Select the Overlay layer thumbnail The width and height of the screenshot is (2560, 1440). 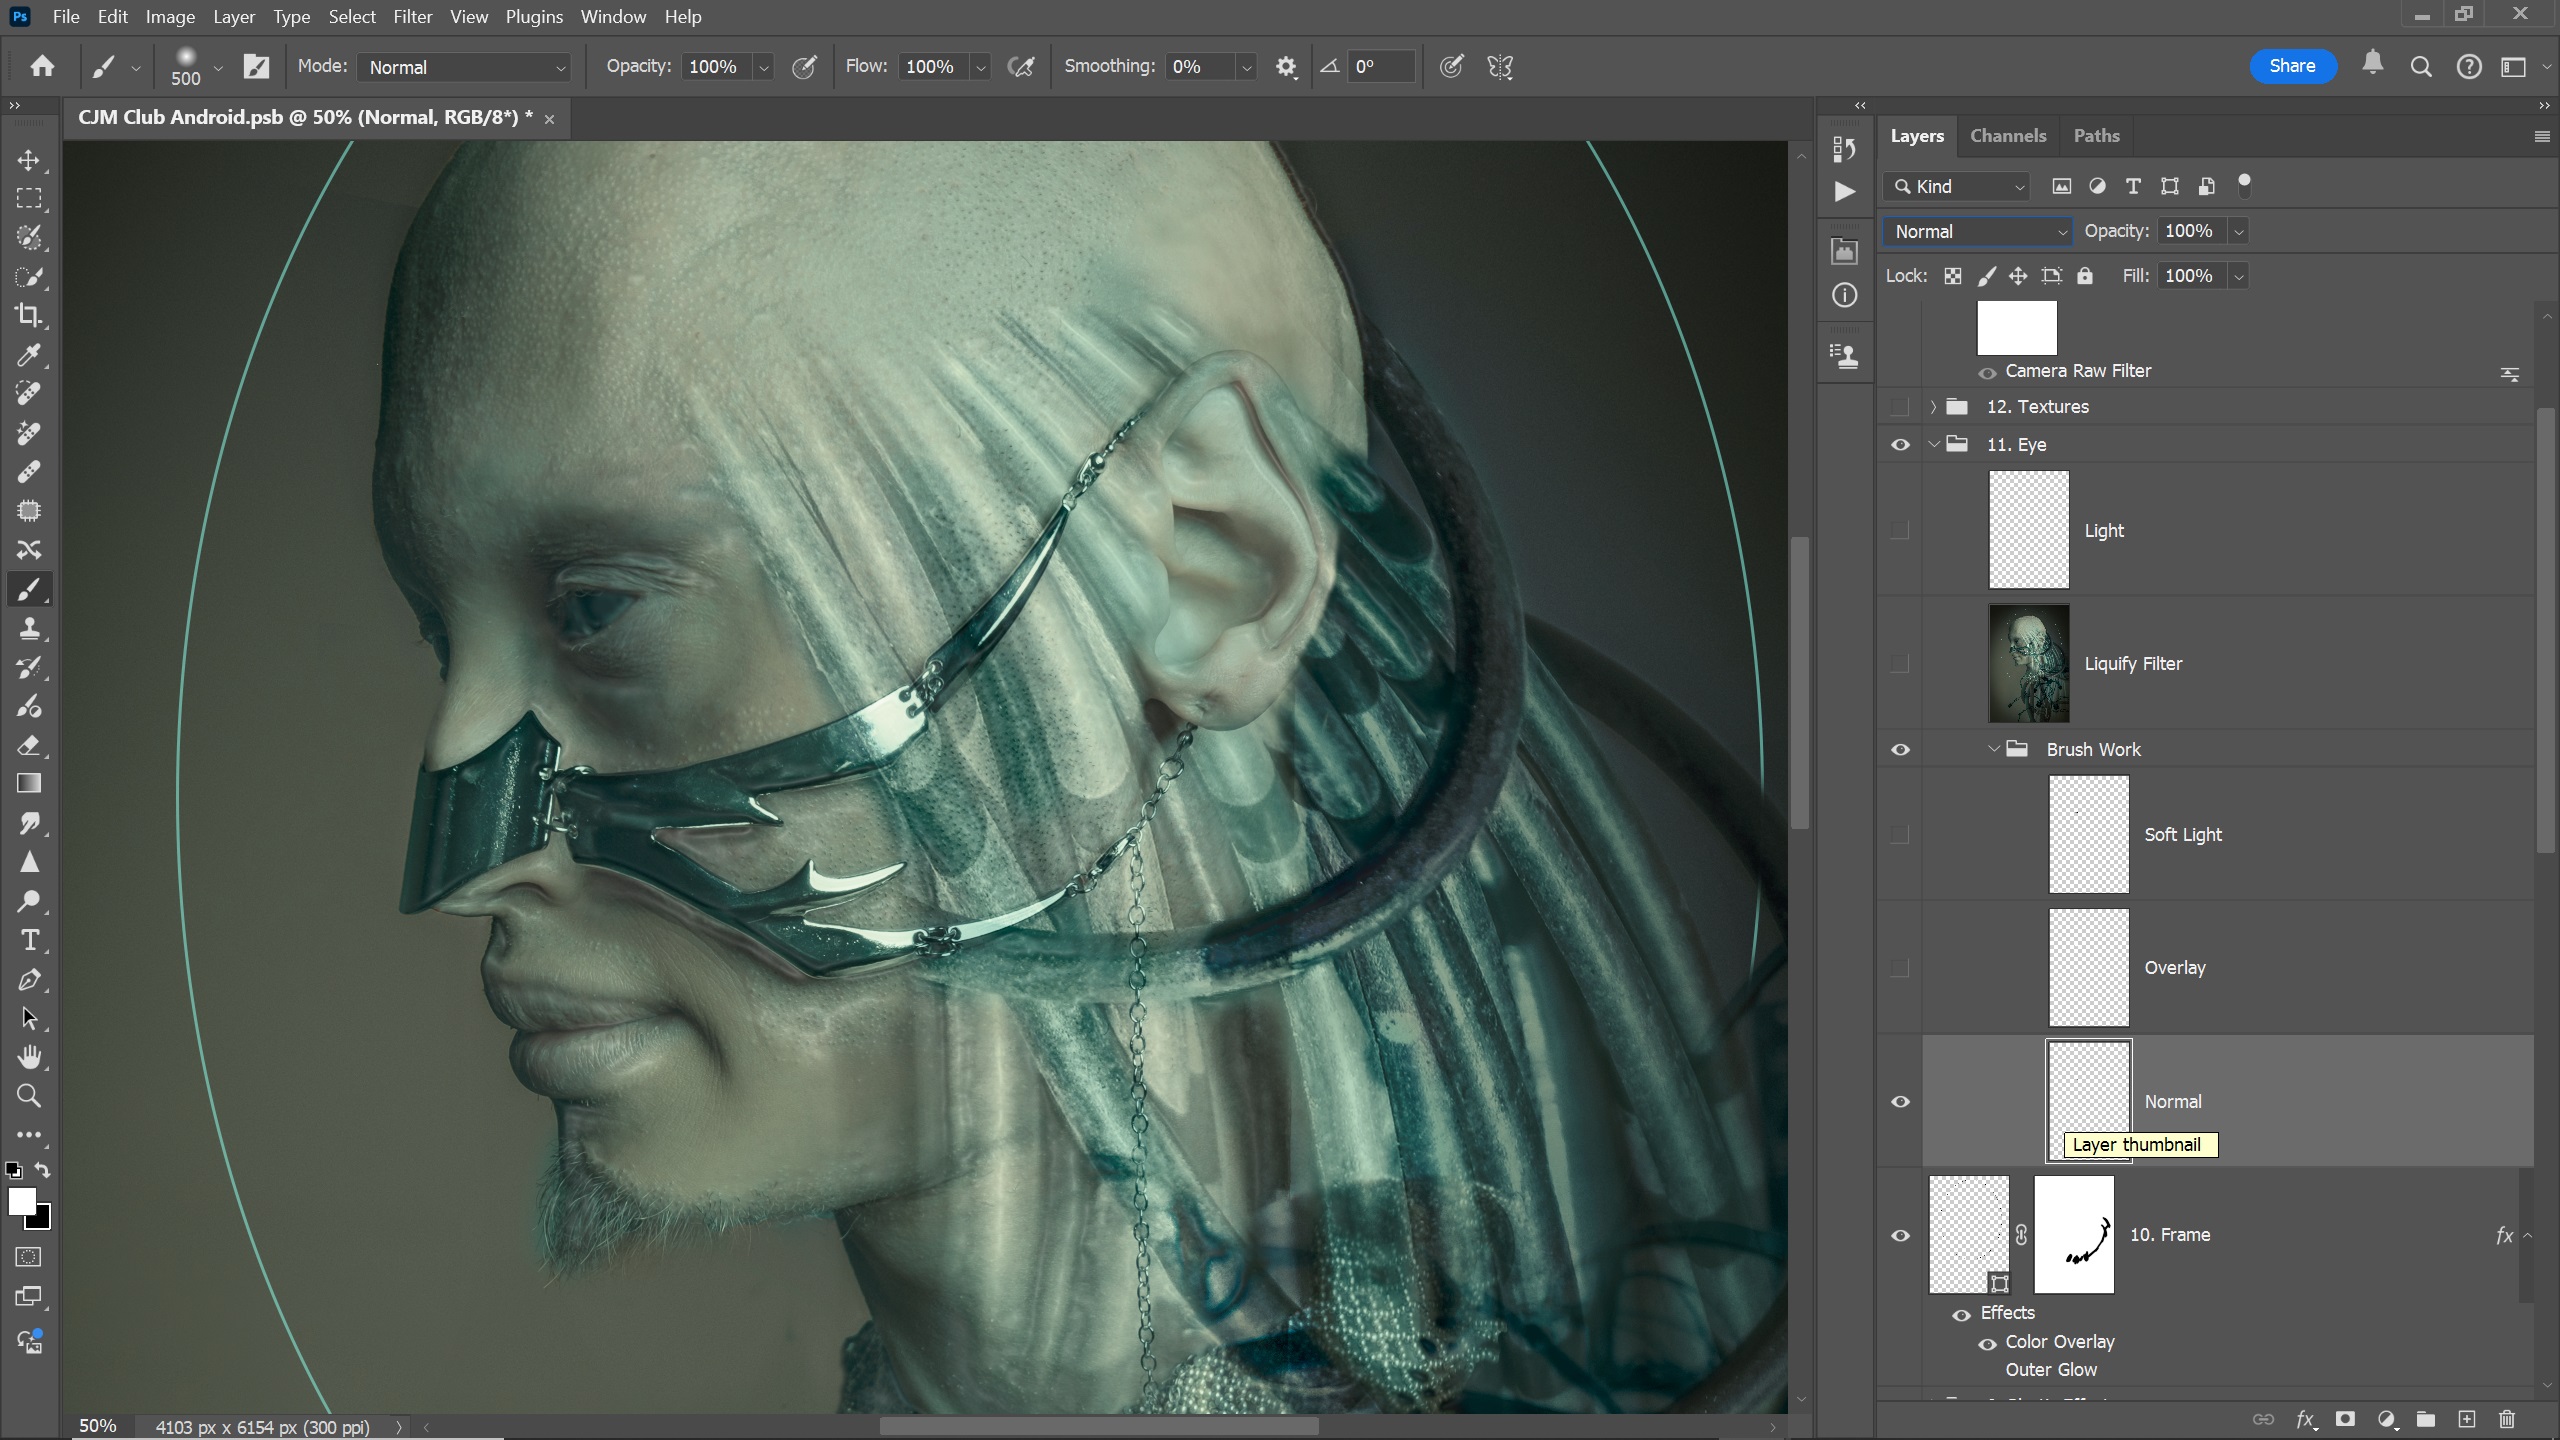pos(2088,967)
